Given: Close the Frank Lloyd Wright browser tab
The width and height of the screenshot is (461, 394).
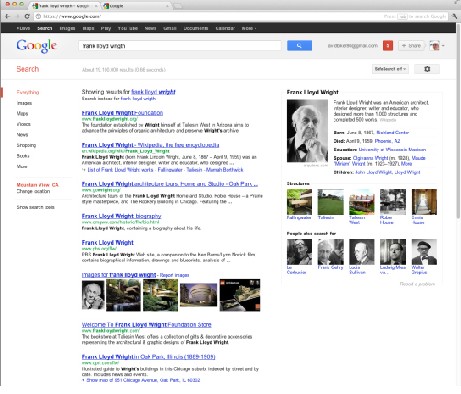Looking at the screenshot, I should pyautogui.click(x=96, y=6).
